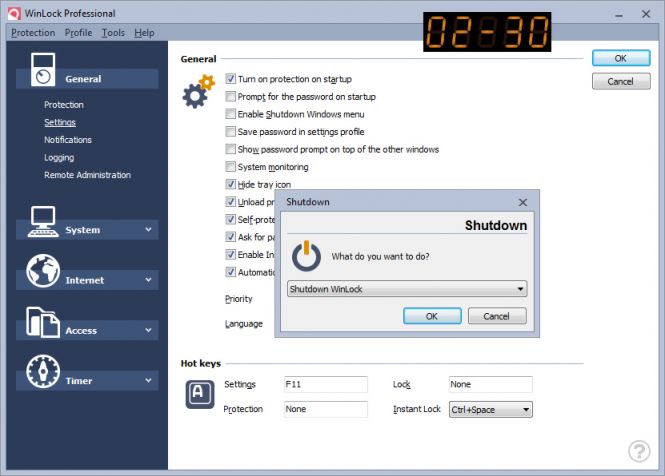Click the WinLock app icon in title bar
This screenshot has height=476, width=665.
(14, 14)
